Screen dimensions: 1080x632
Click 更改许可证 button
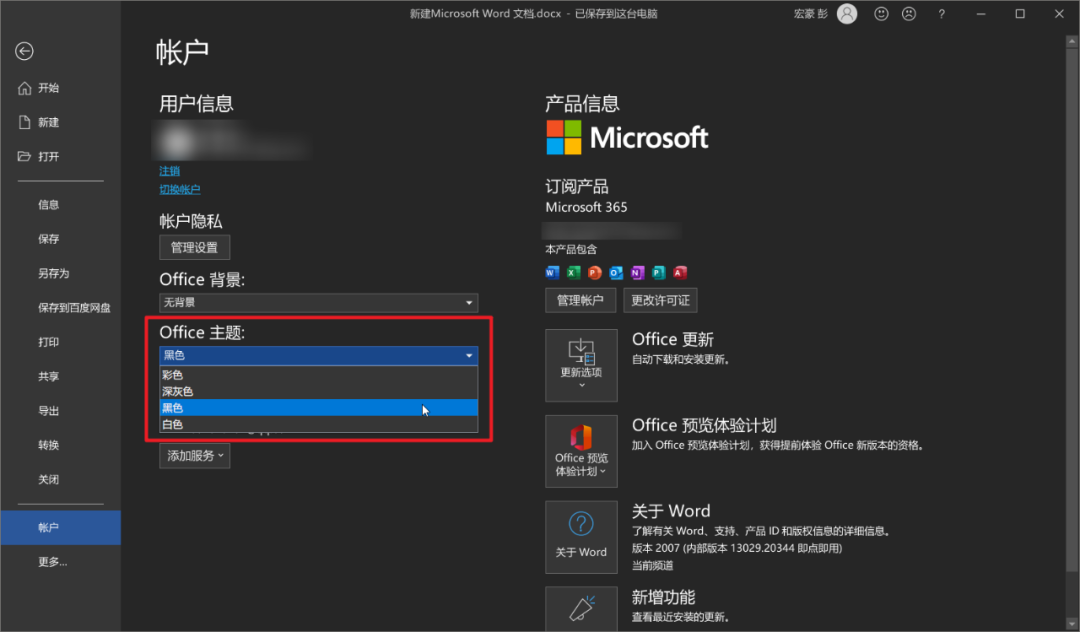pyautogui.click(x=661, y=300)
